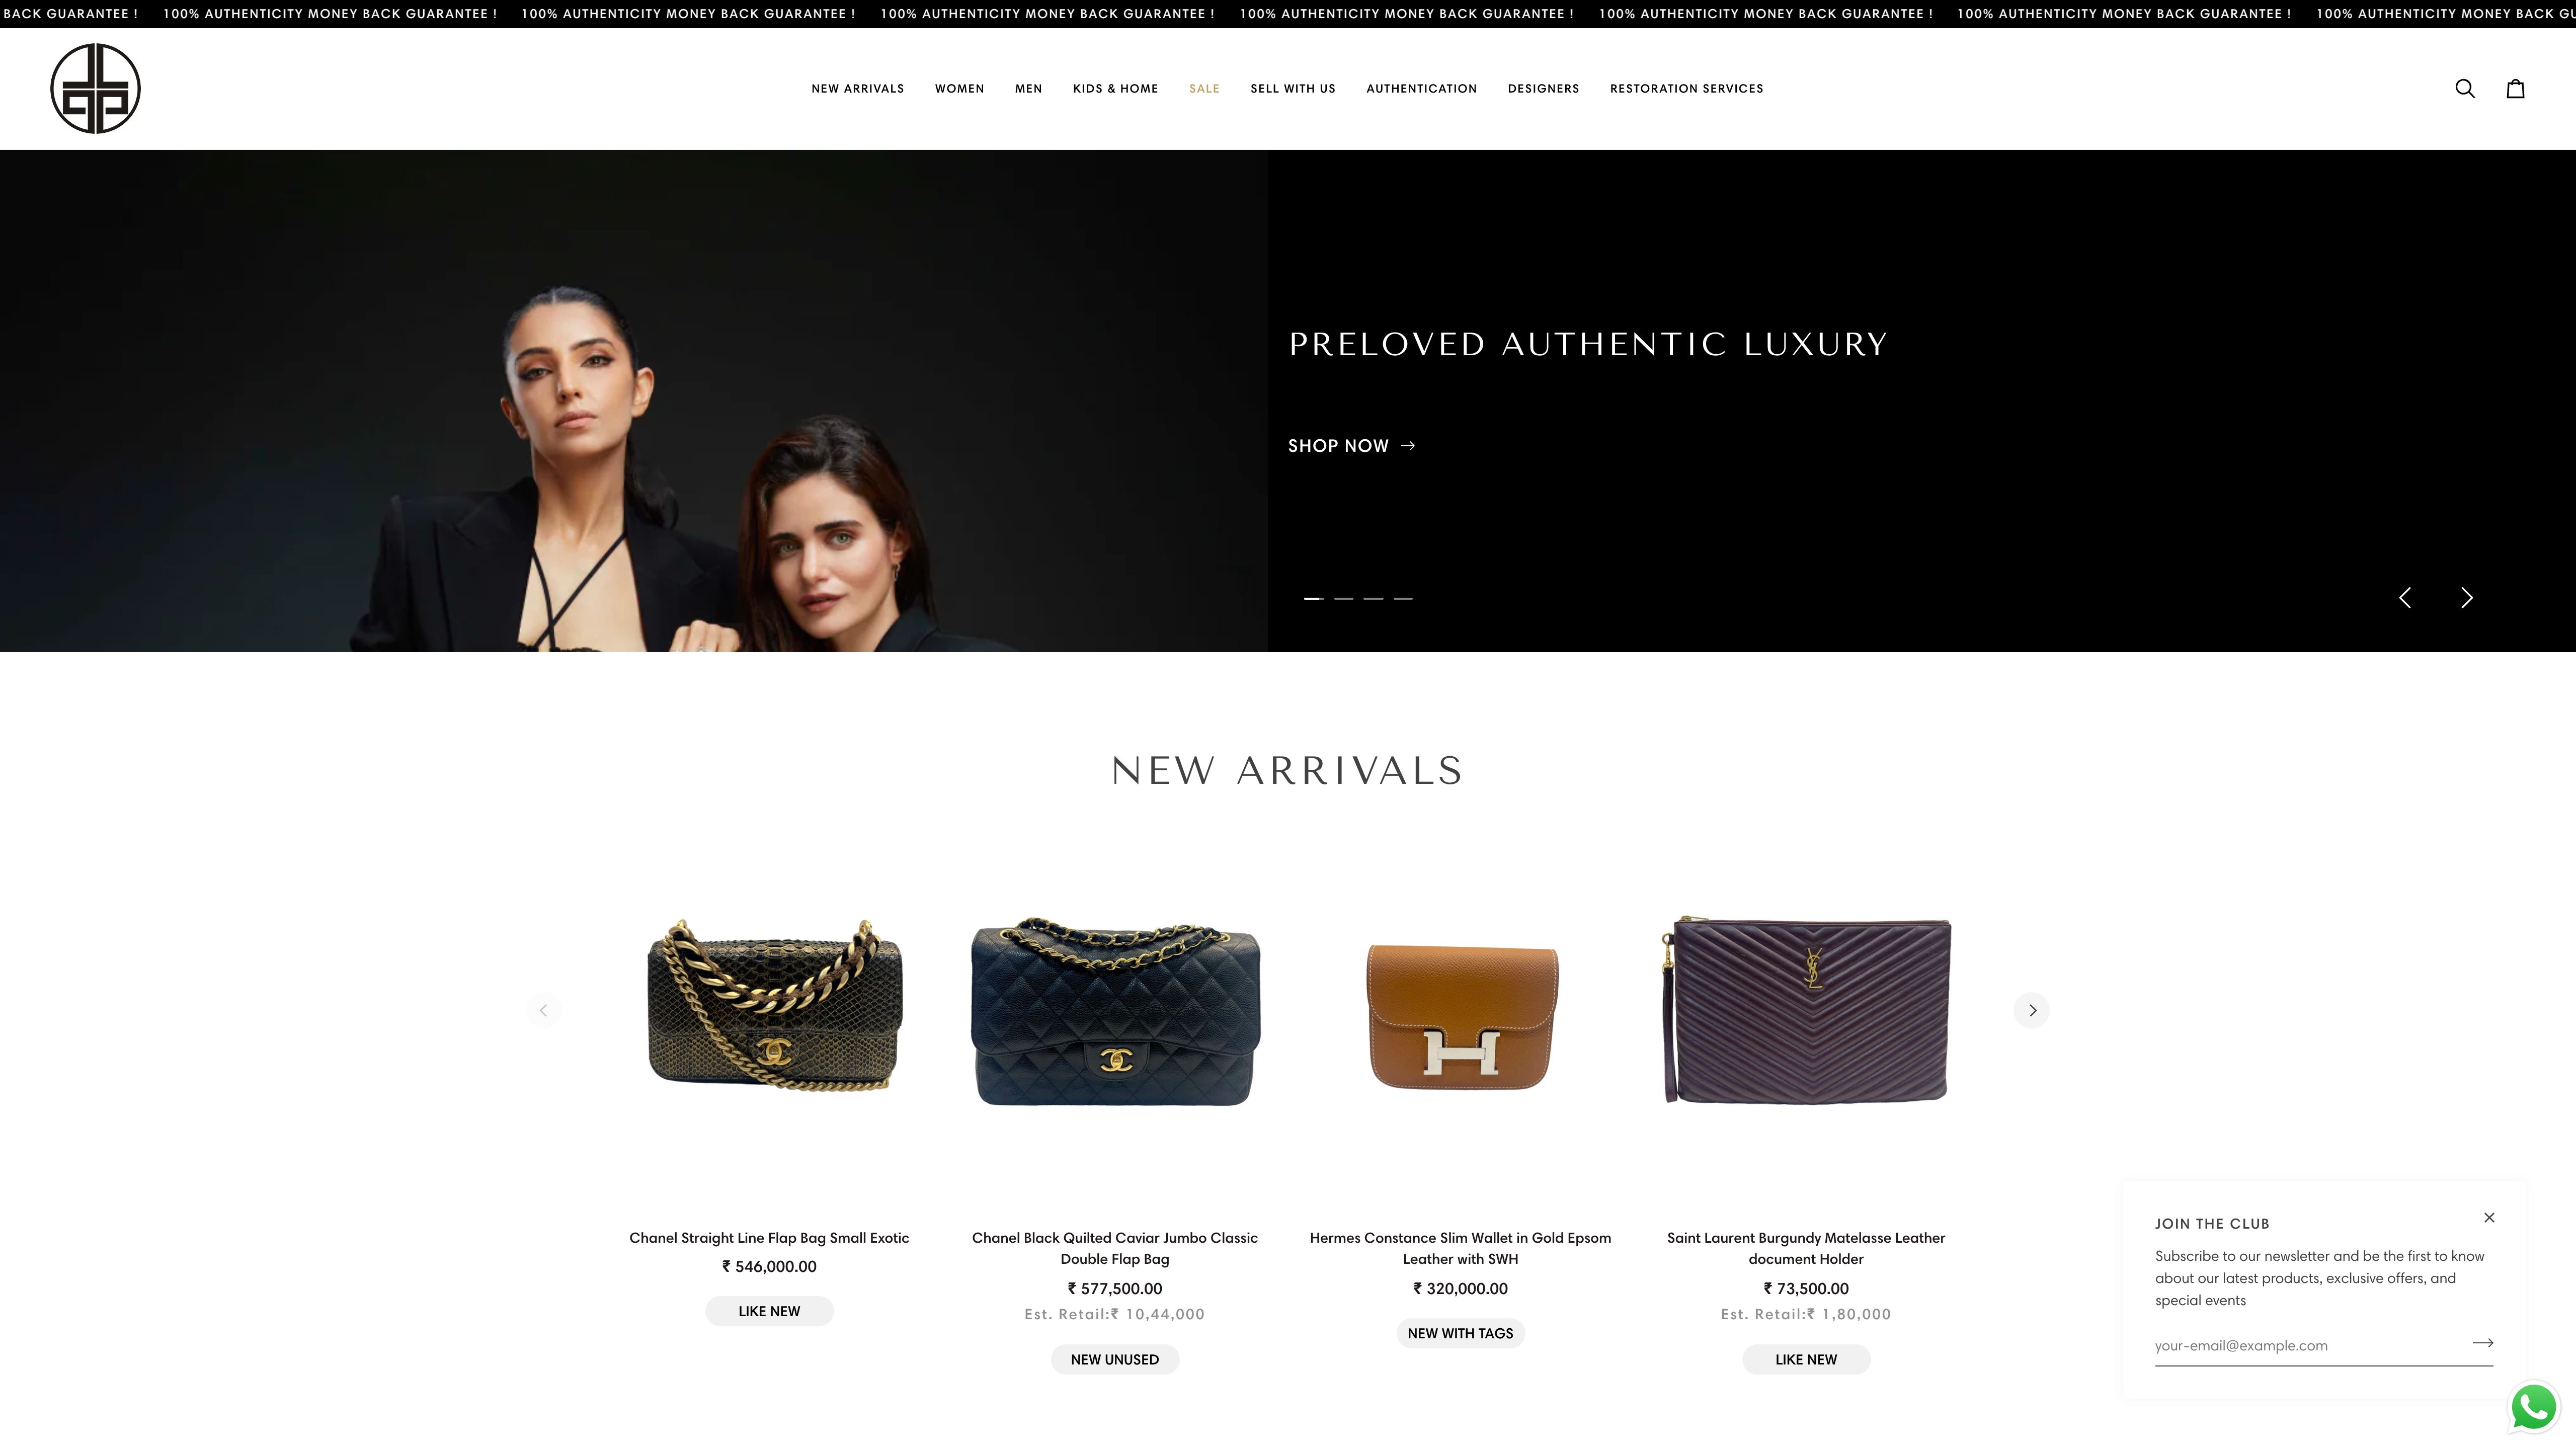Select the second hero slide indicator

click(x=1343, y=598)
